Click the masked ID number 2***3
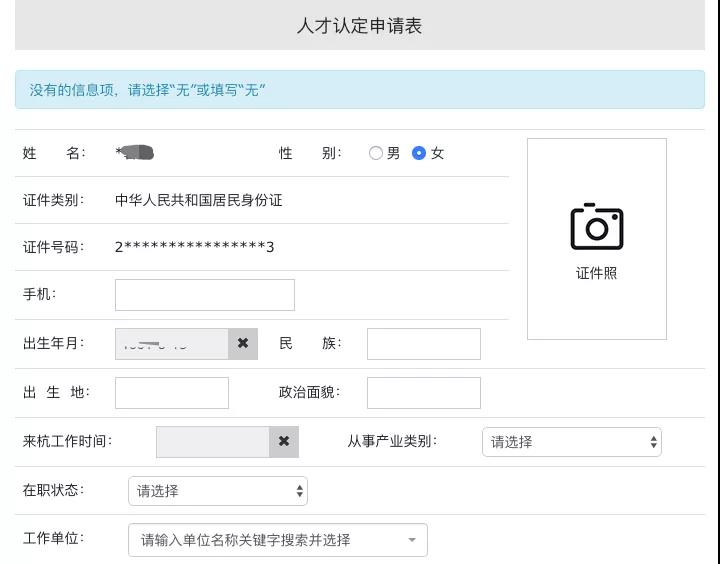The height and width of the screenshot is (564, 720). 194,247
